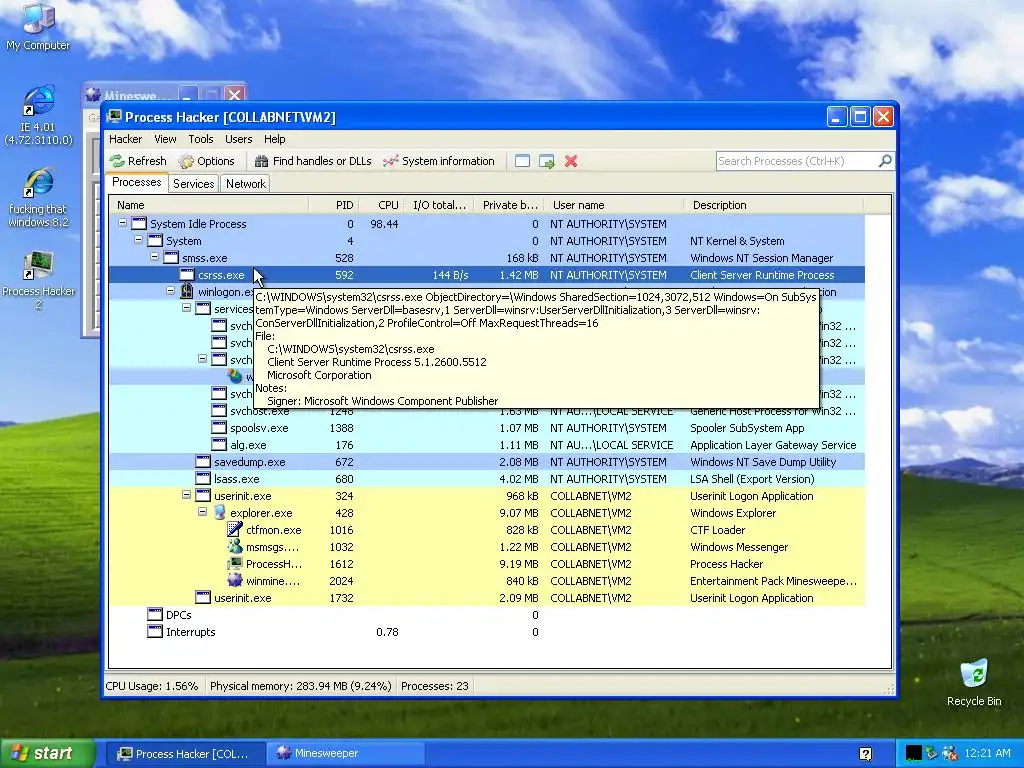The height and width of the screenshot is (768, 1024).
Task: Open the fucking that windows 8.2 shortcut
Action: 38,197
